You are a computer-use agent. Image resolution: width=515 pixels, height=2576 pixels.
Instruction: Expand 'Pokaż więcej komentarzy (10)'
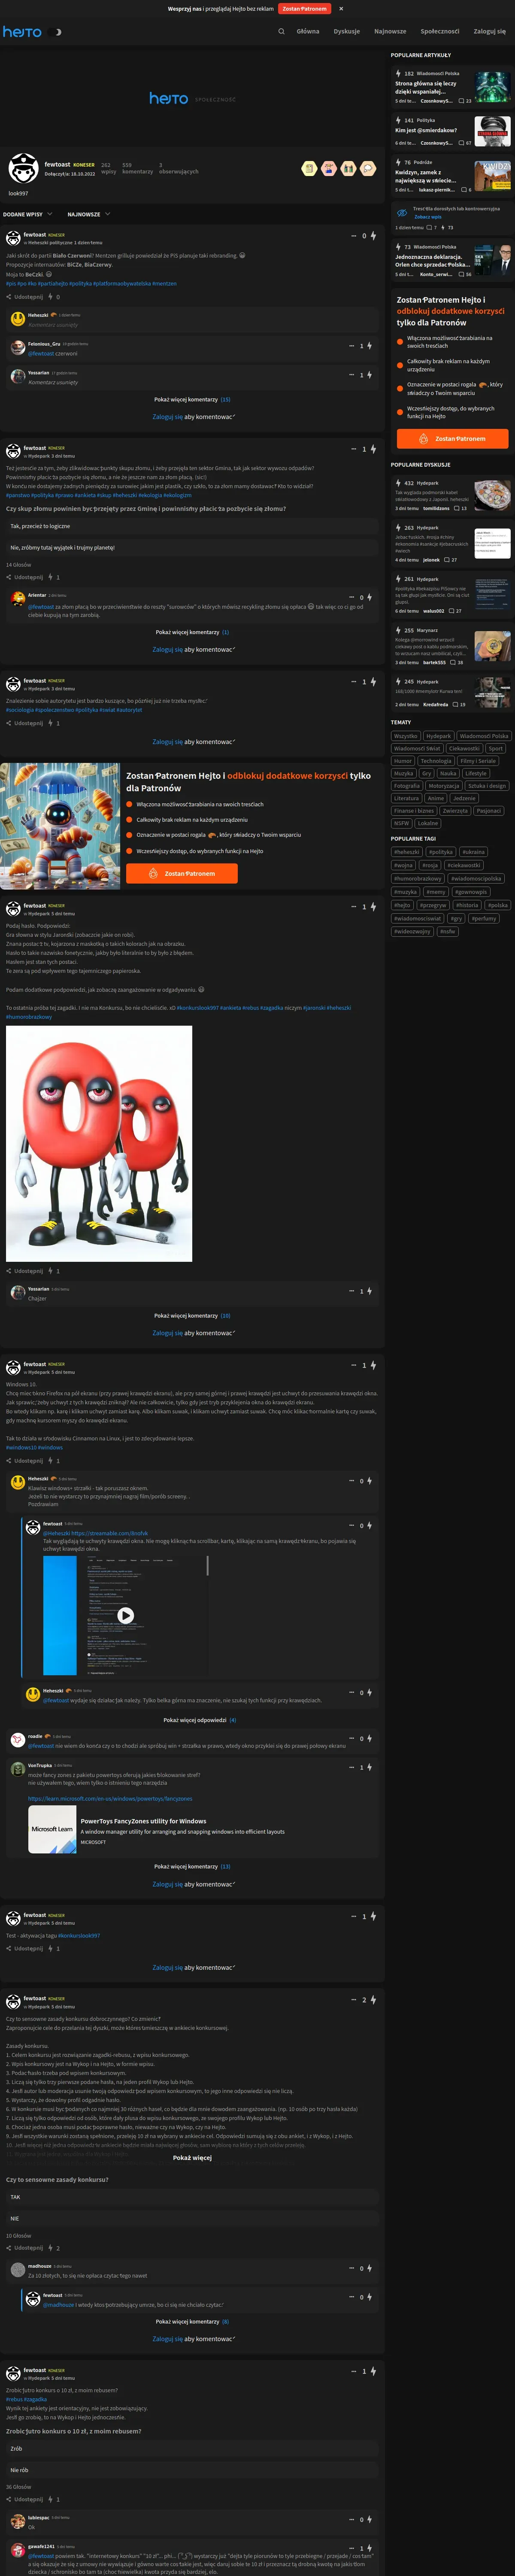point(192,1316)
